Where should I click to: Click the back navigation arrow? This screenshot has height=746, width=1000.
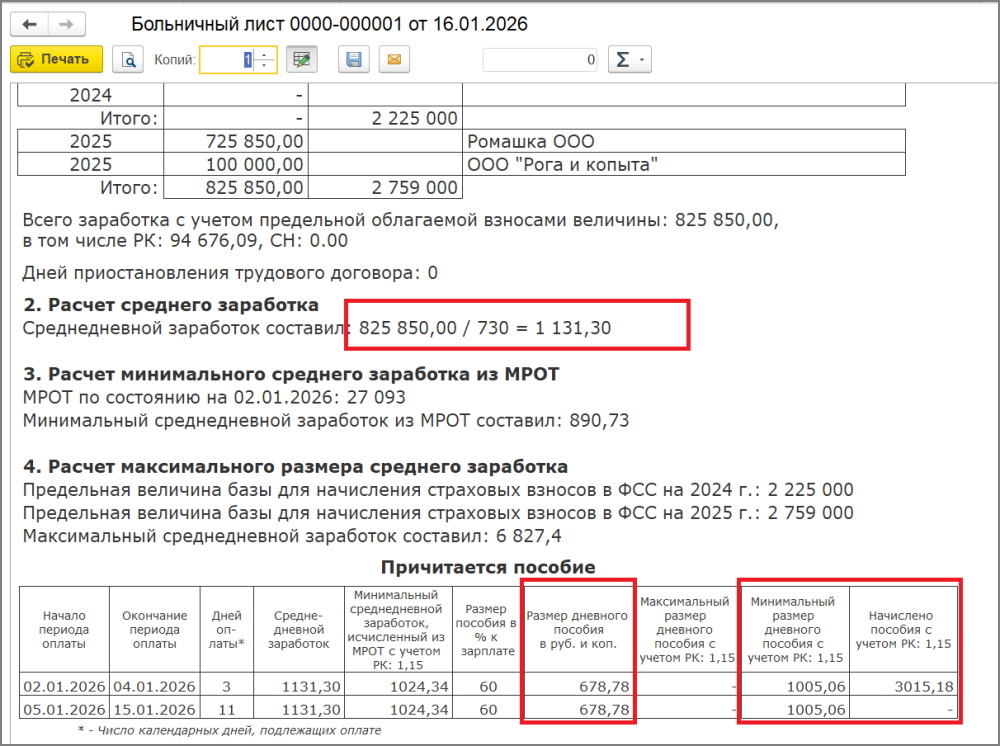point(29,24)
